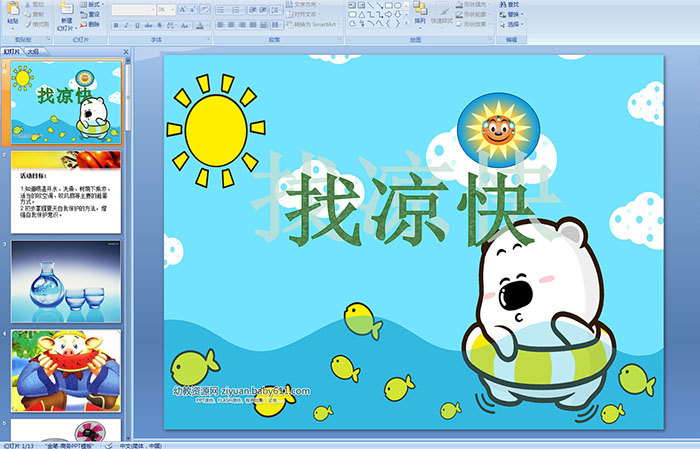The image size is (700, 449).
Task: Click the Clear Formatting eraser icon
Action: (204, 10)
